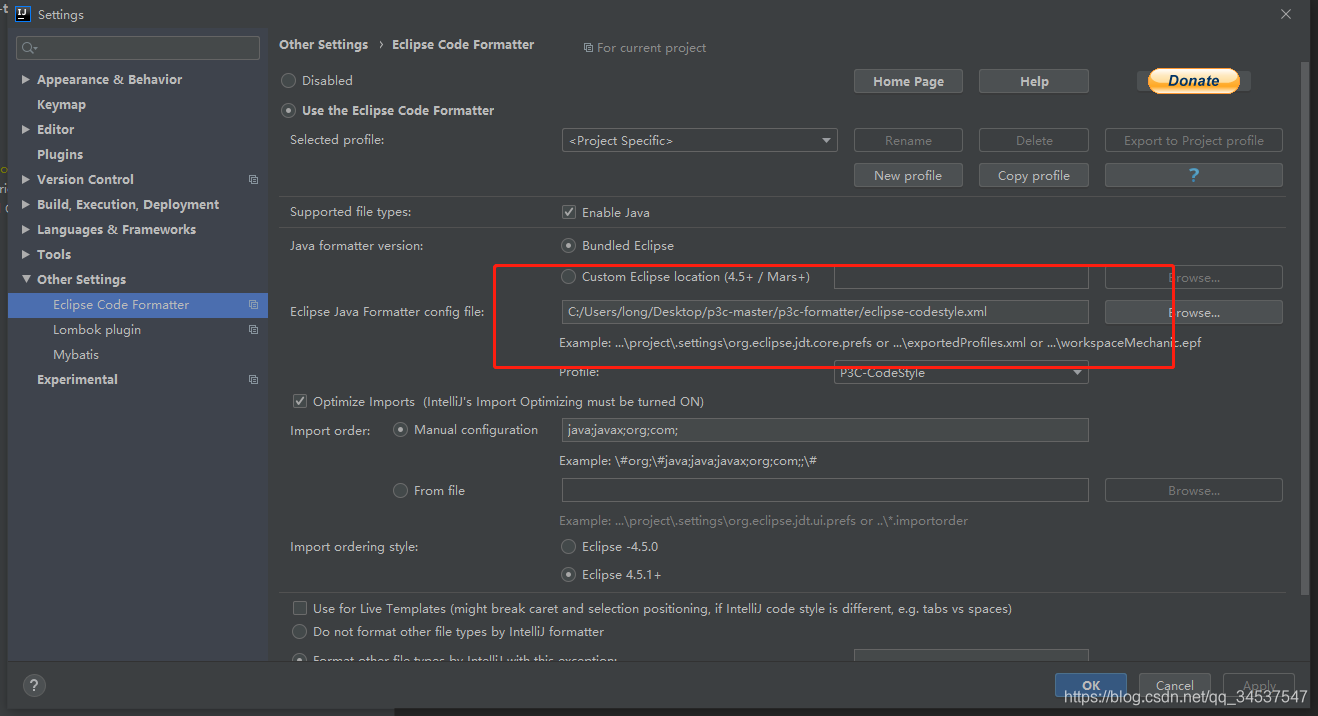Select Use the Eclipse Code Formatter option

pyautogui.click(x=289, y=111)
